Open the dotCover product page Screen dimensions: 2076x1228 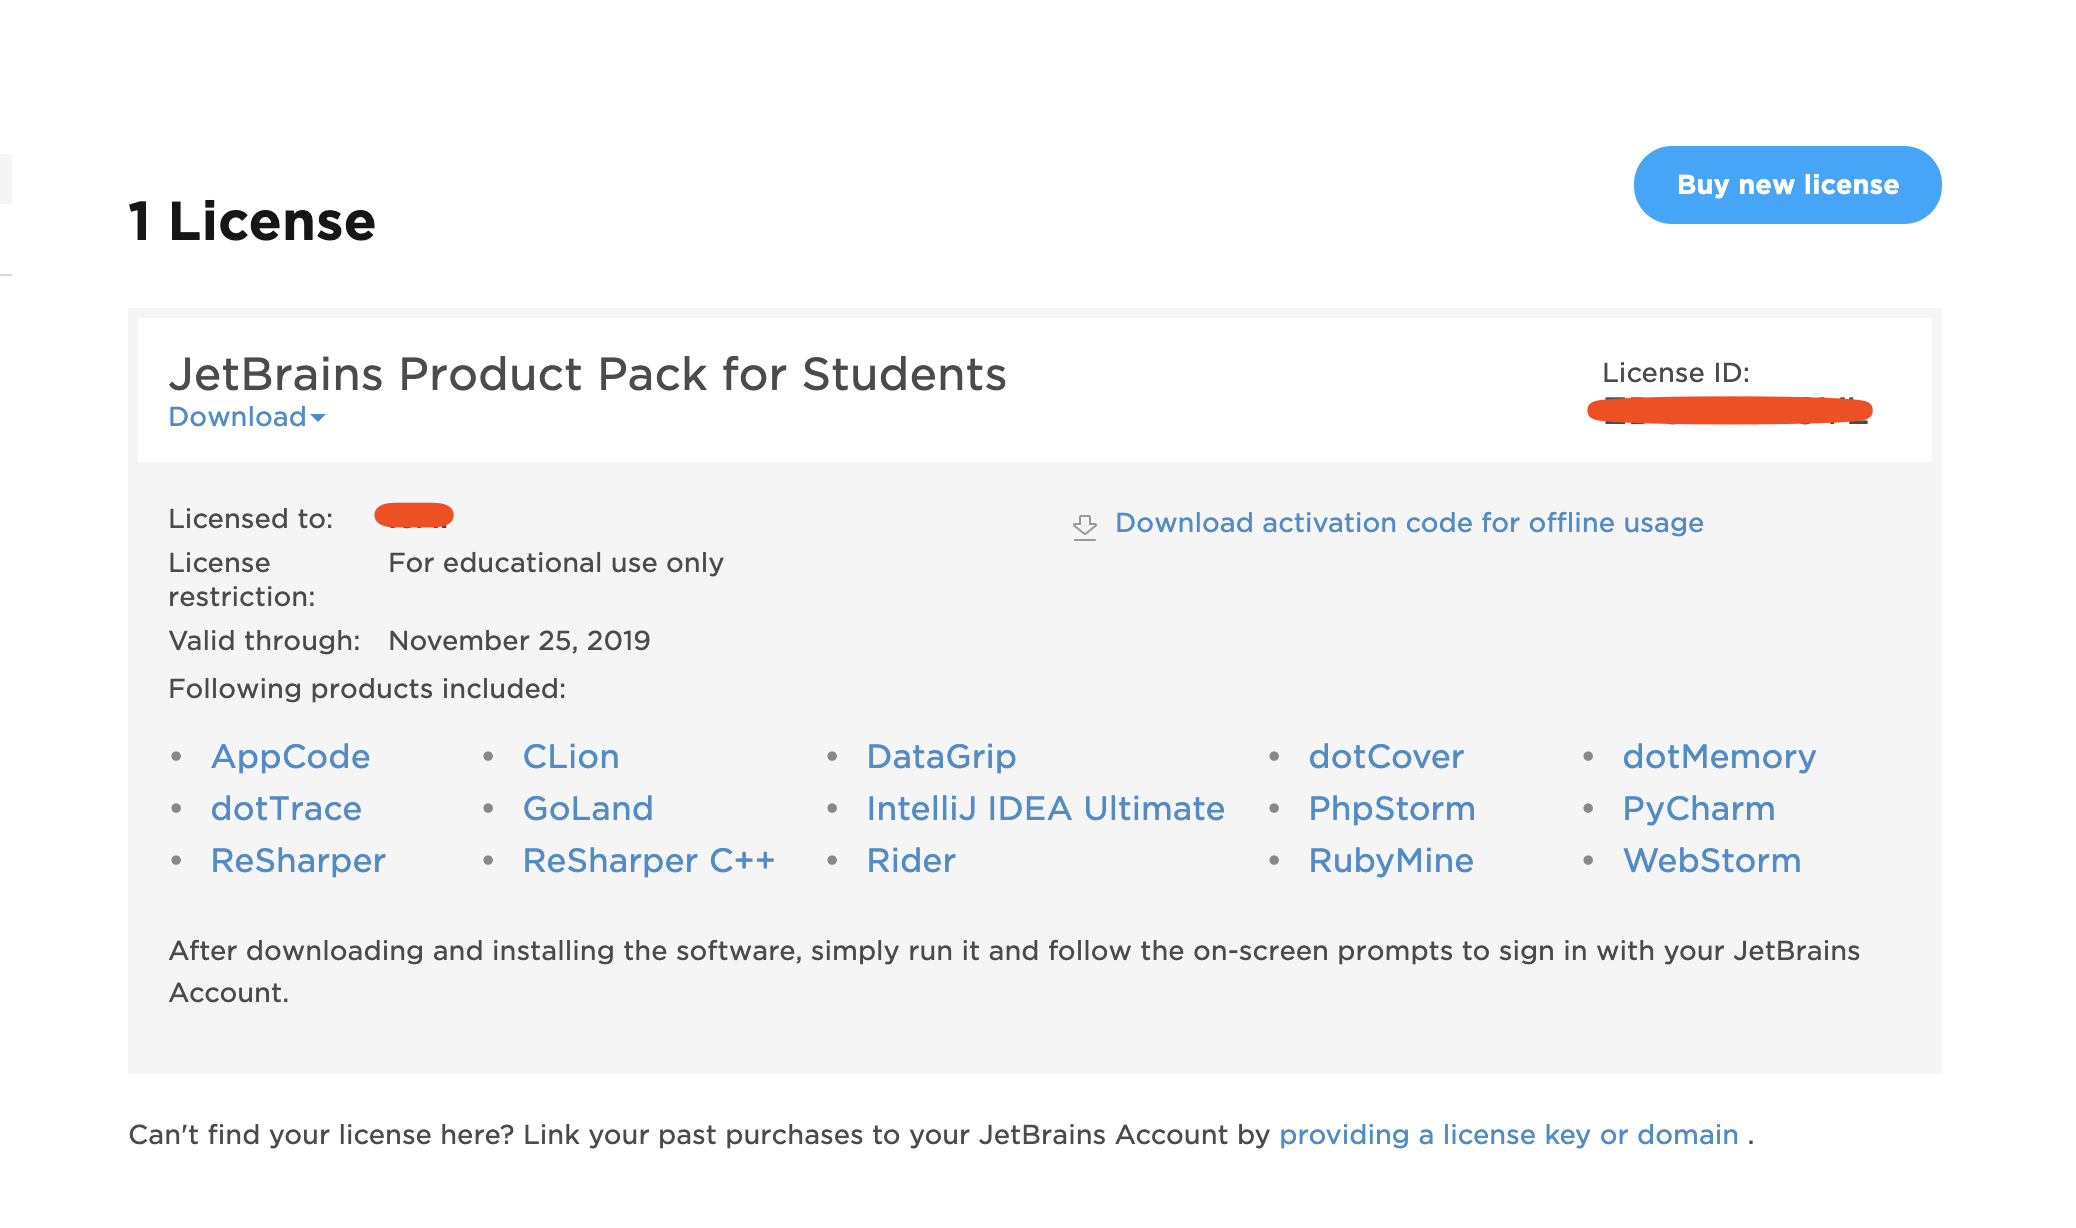pyautogui.click(x=1387, y=757)
